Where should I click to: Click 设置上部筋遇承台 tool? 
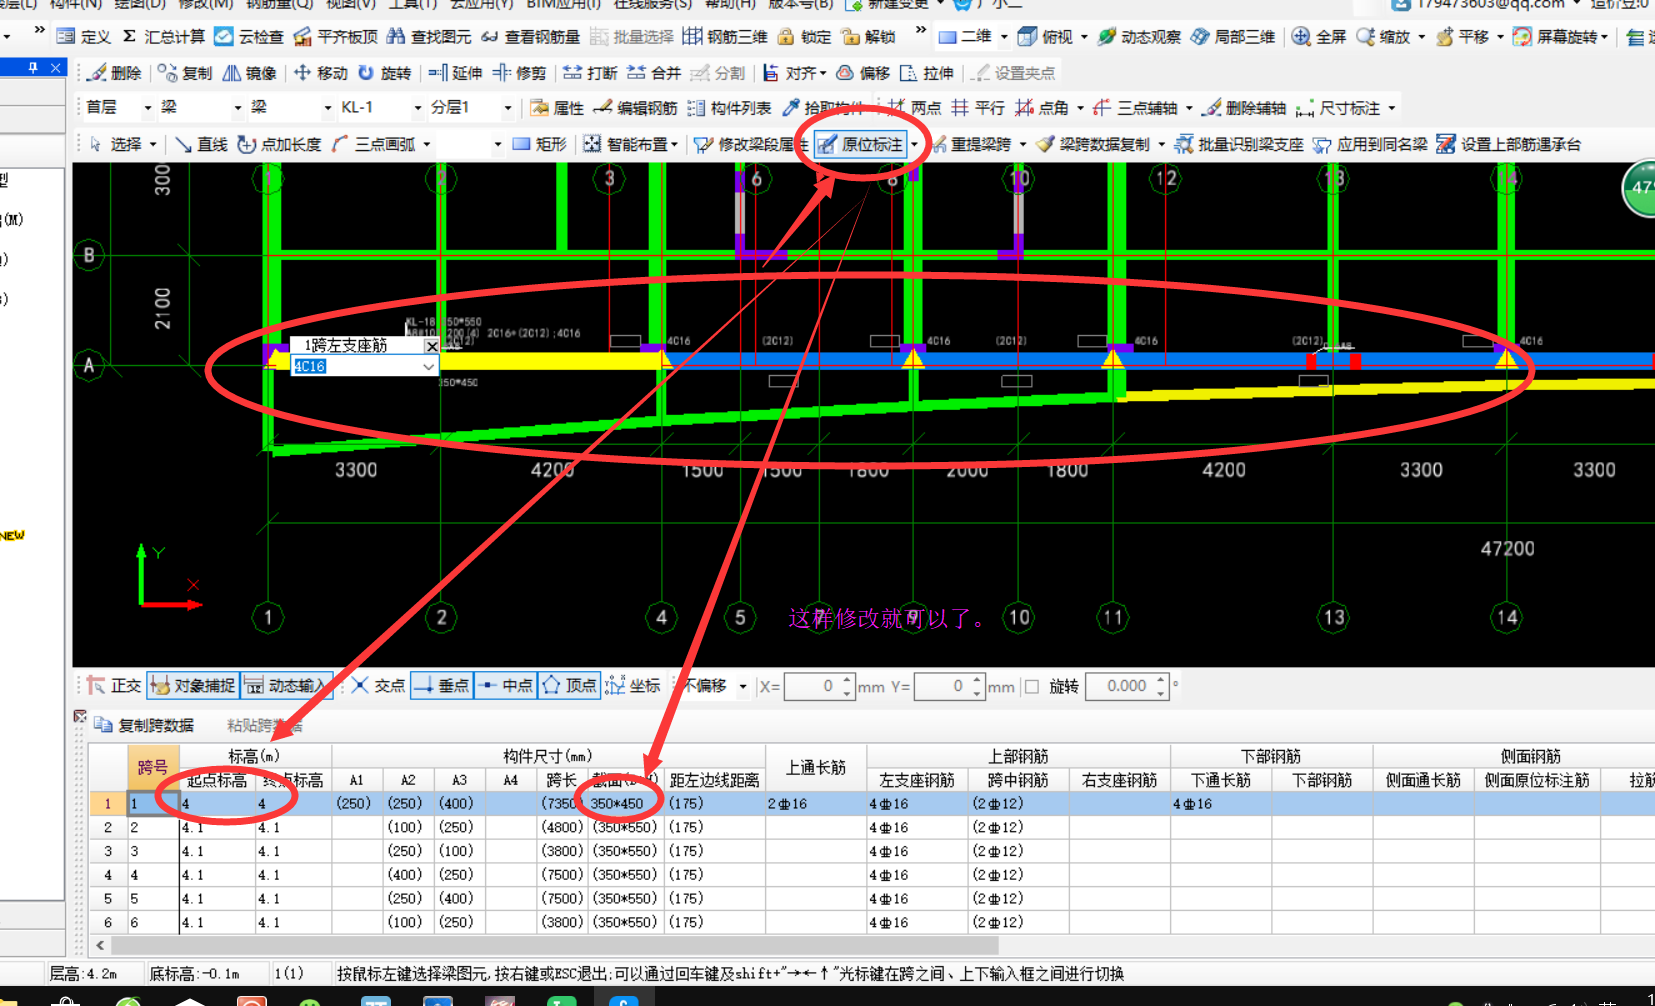point(1509,144)
